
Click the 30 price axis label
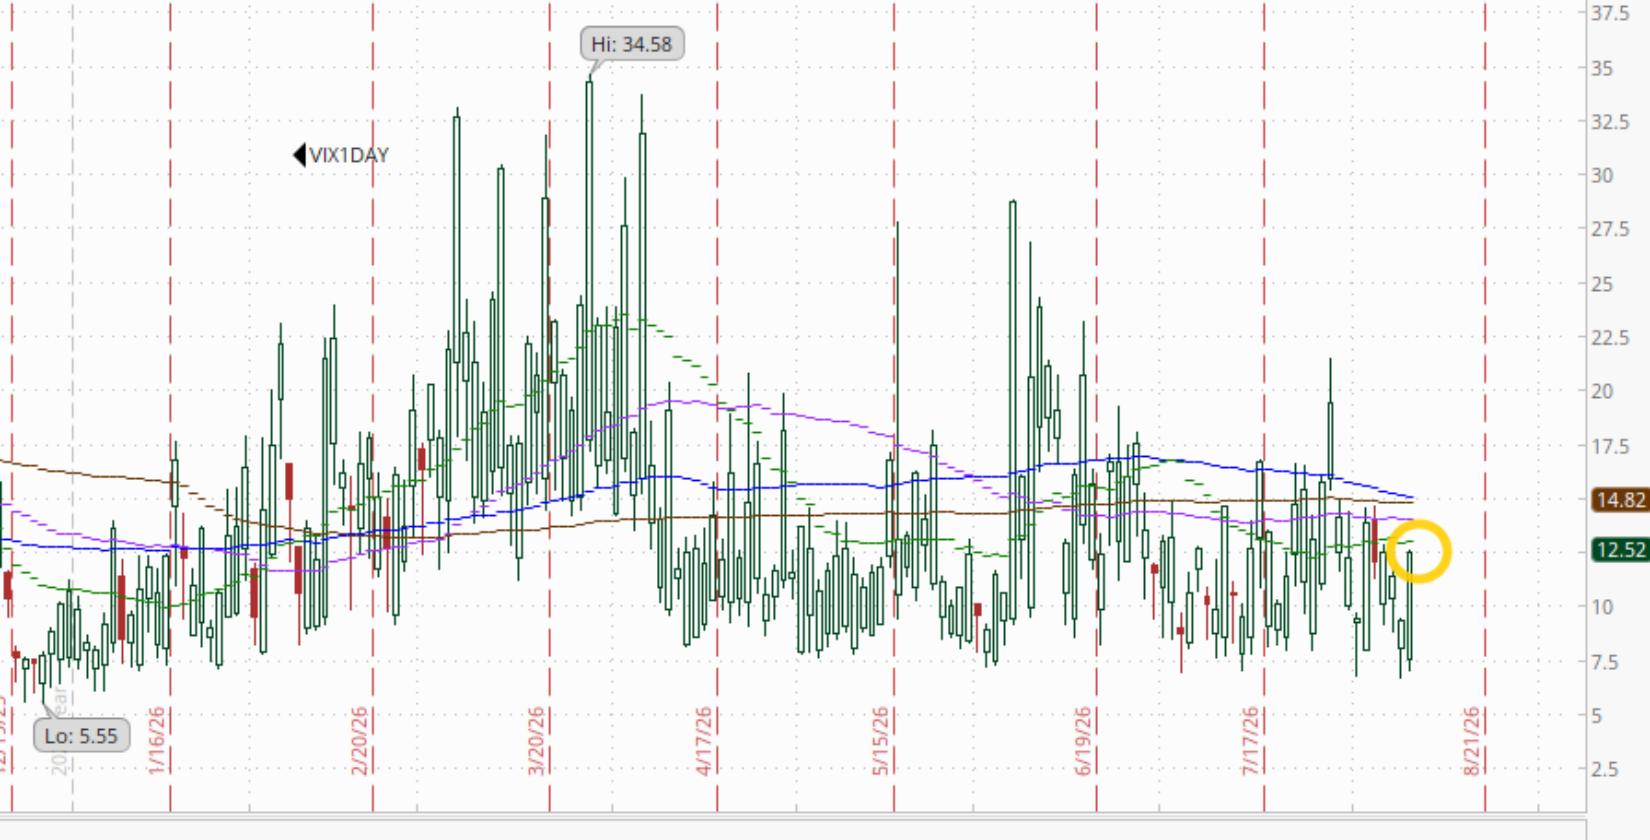(x=1602, y=175)
